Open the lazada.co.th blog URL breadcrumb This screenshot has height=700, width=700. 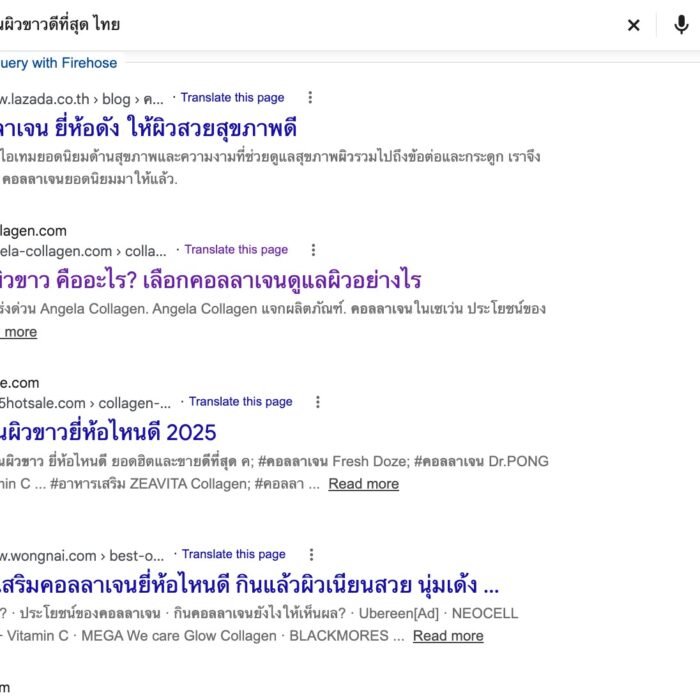click(81, 99)
